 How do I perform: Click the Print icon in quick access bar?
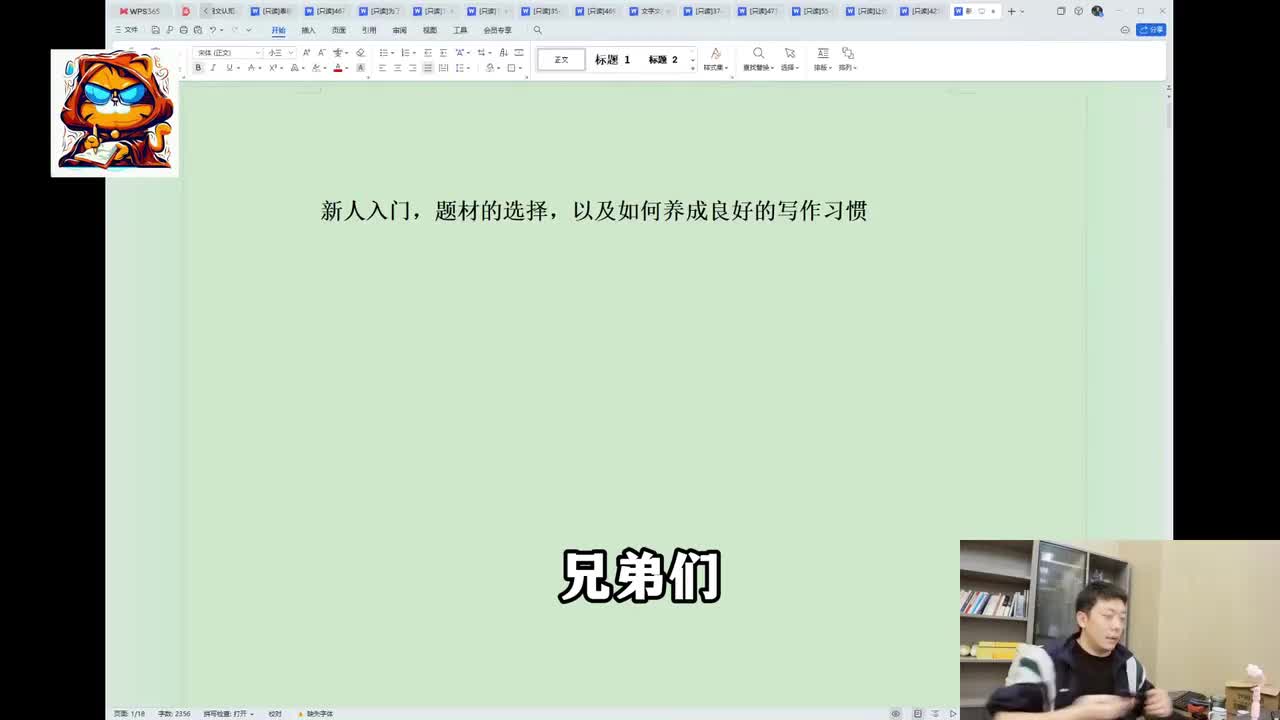[x=184, y=30]
